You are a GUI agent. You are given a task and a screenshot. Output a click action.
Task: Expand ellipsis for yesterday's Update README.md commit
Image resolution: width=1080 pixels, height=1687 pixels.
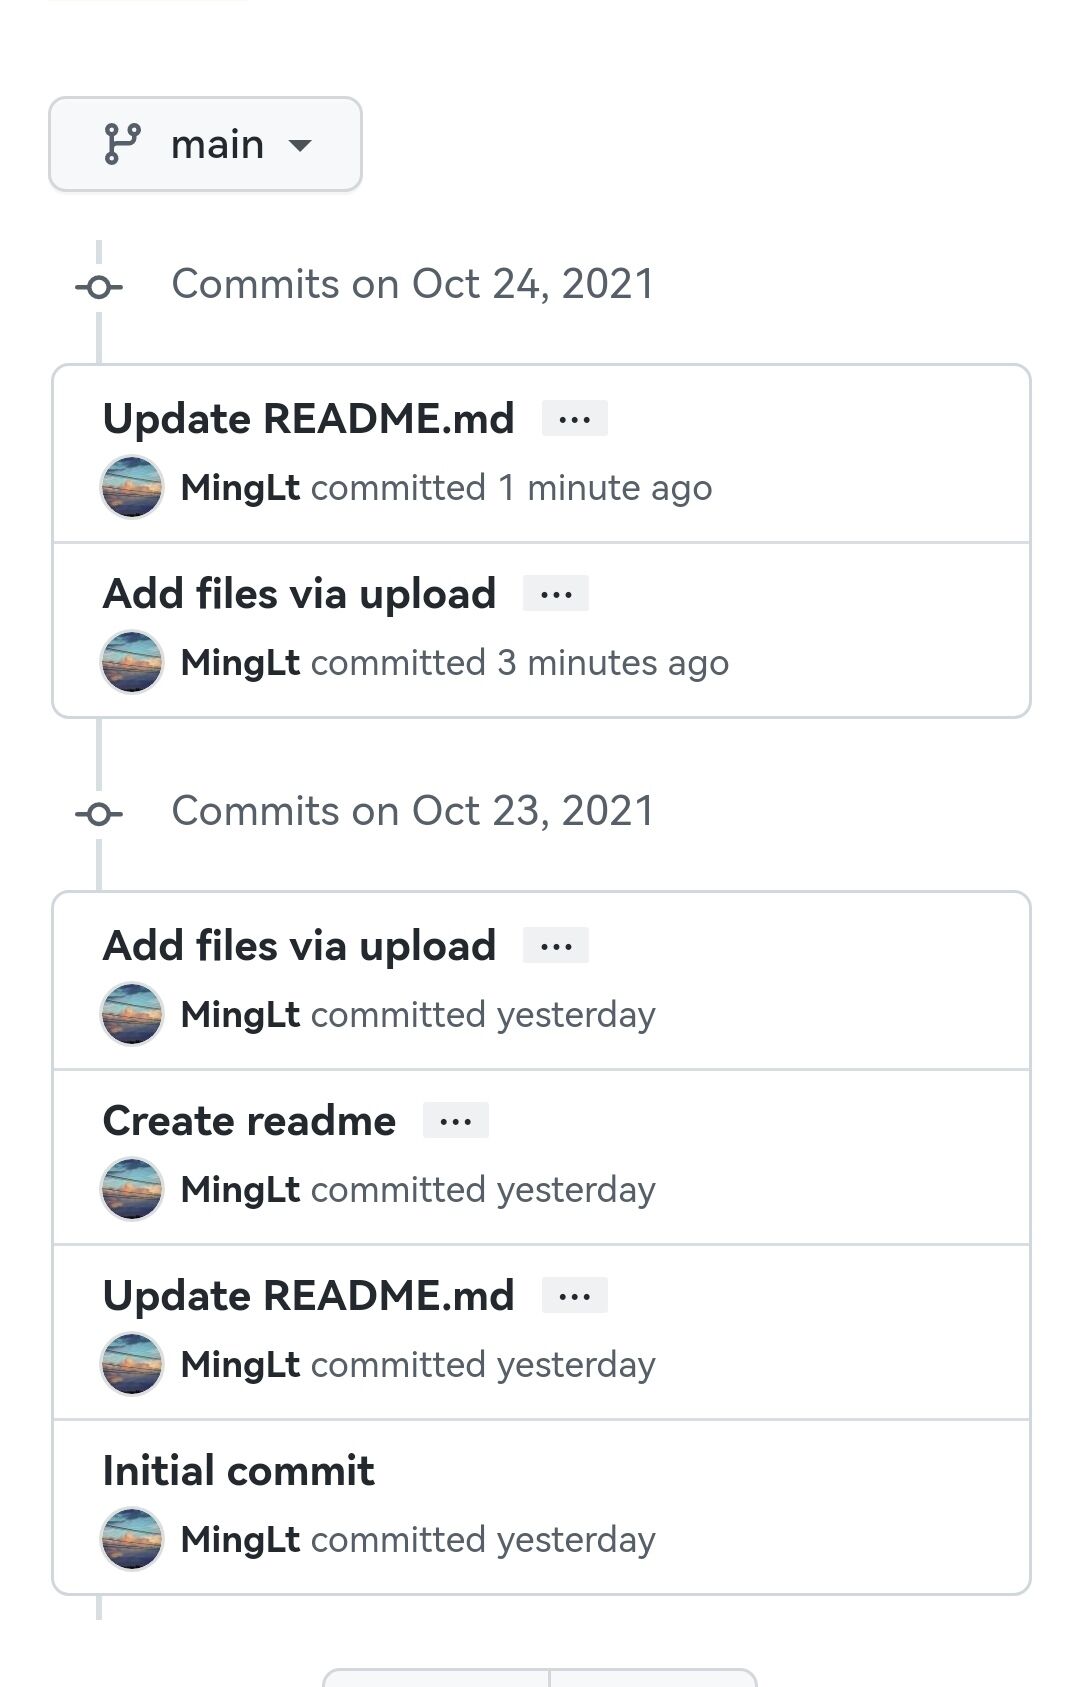574,1296
